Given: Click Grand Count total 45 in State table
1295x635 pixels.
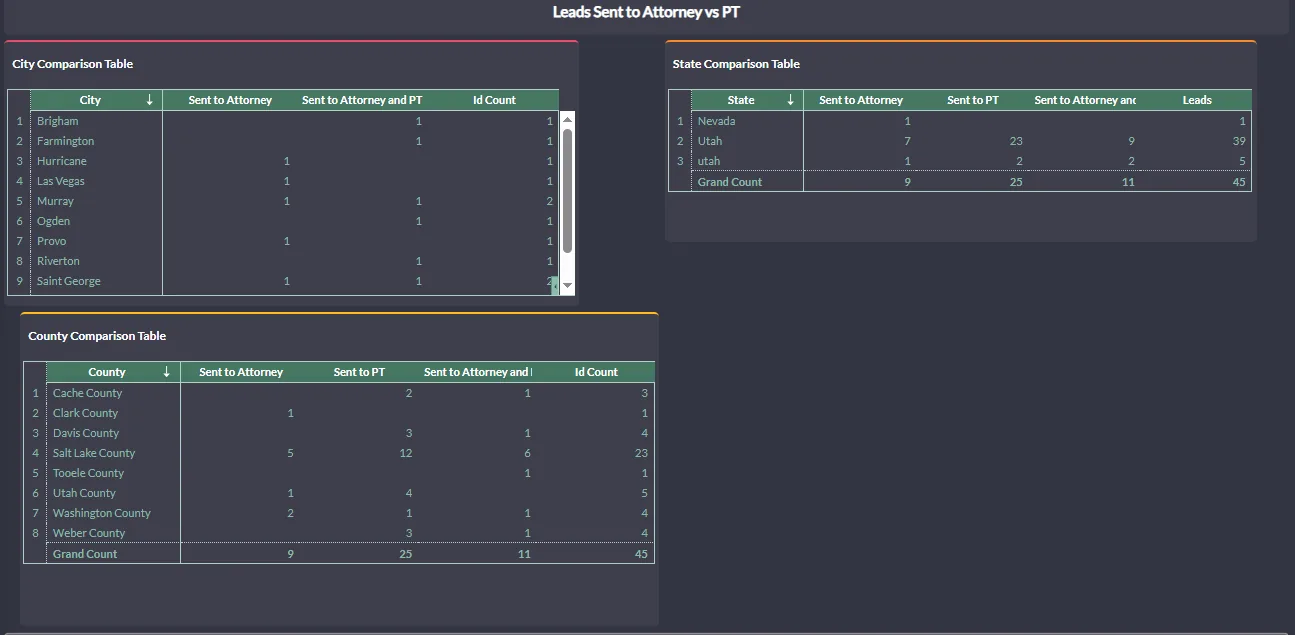Looking at the screenshot, I should click(x=1239, y=182).
